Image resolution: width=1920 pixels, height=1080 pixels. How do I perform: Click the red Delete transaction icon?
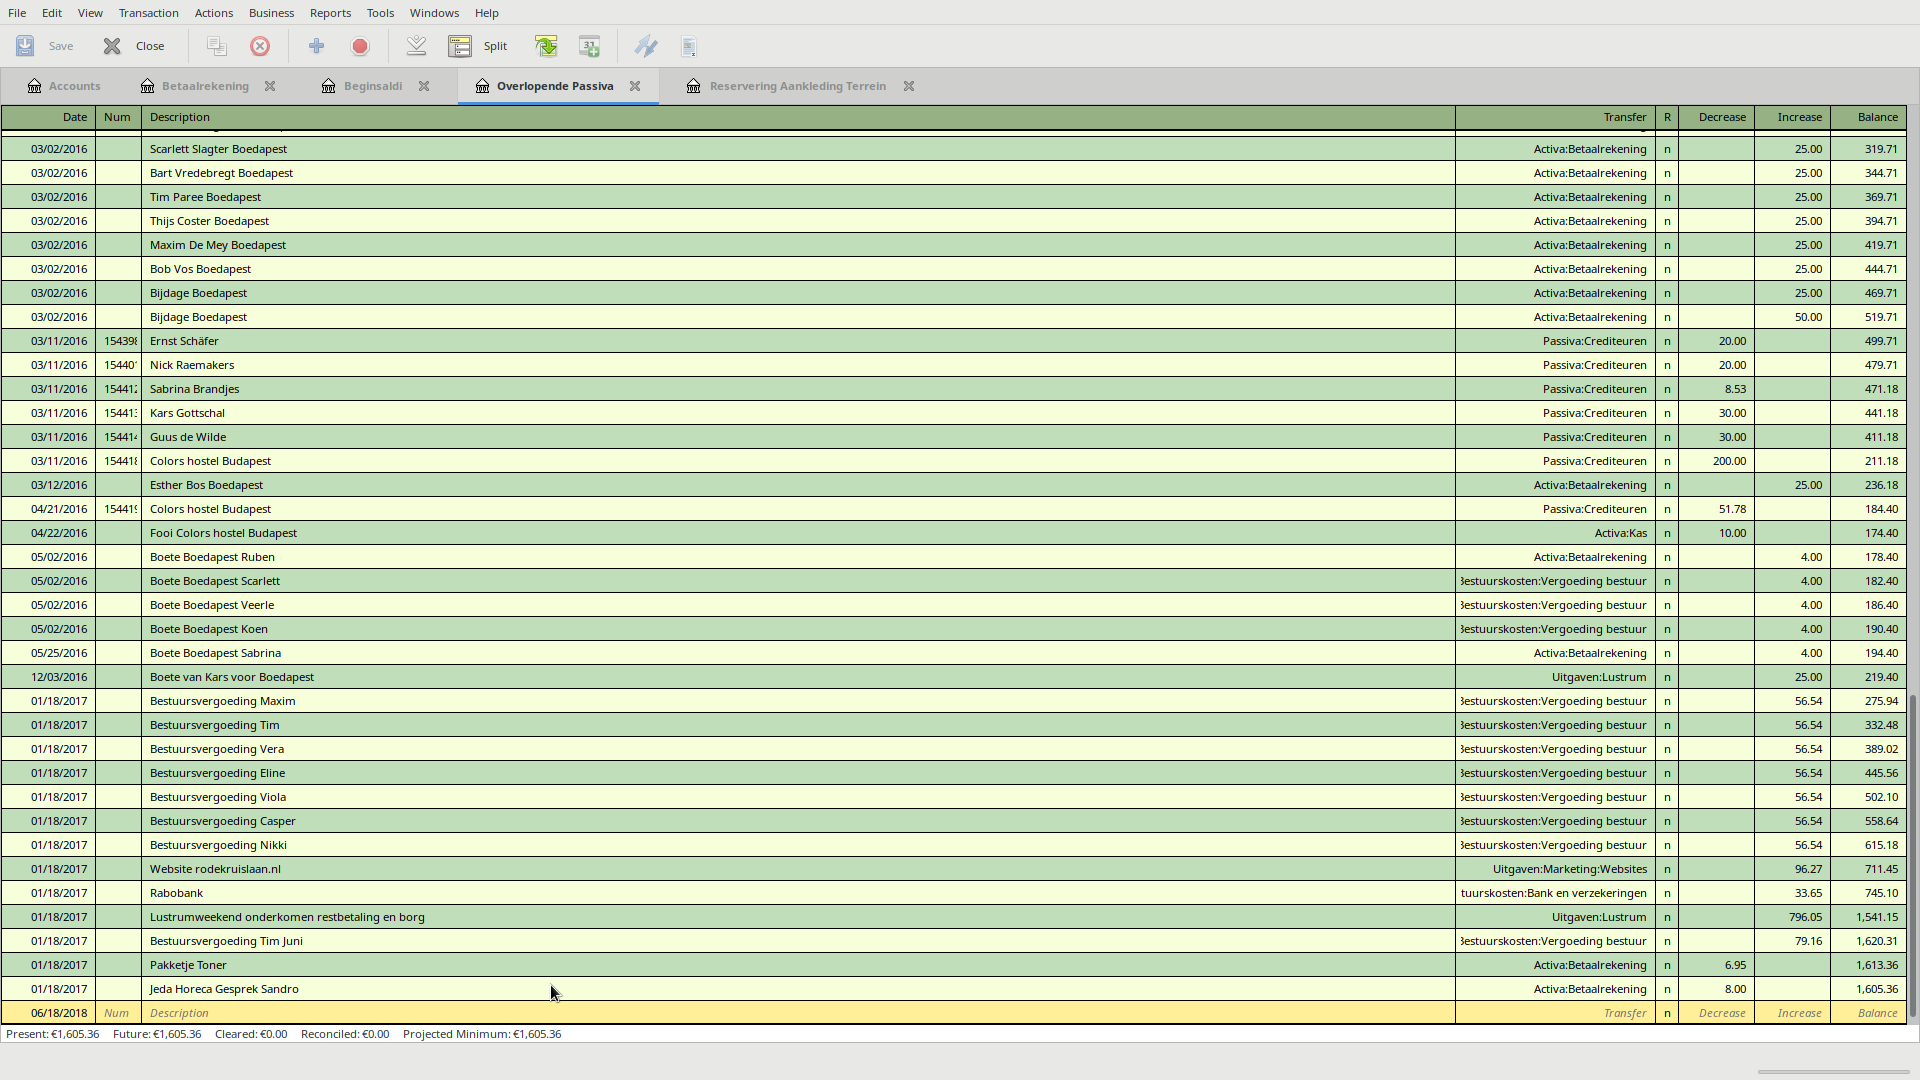click(x=260, y=46)
